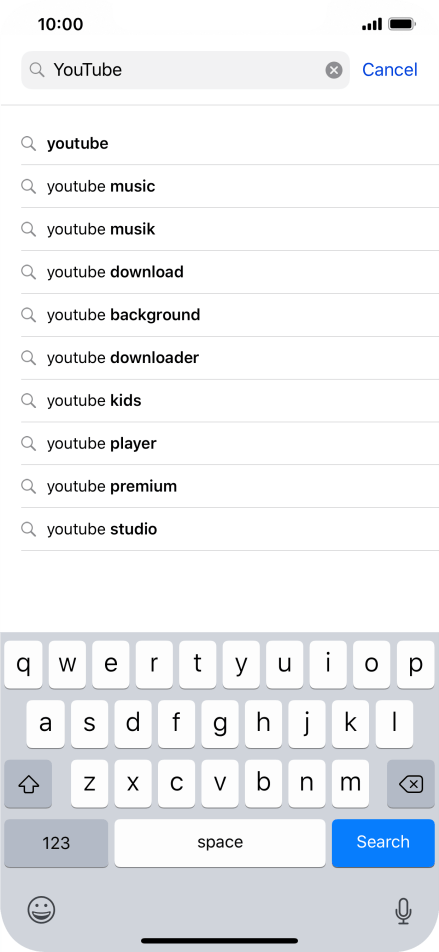
Task: Cancel the search
Action: [390, 70]
